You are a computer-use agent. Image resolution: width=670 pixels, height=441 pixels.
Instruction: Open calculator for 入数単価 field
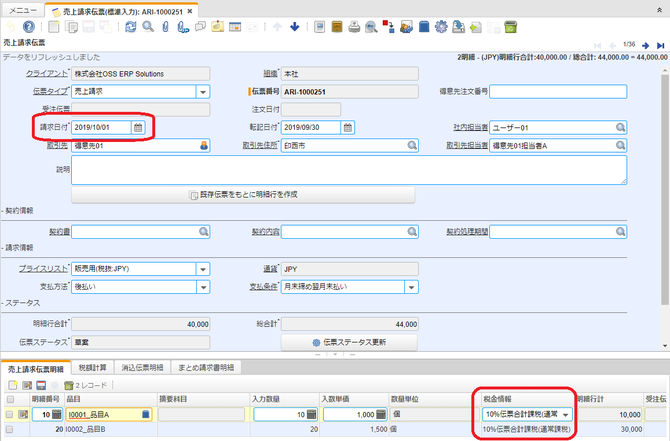coord(381,414)
